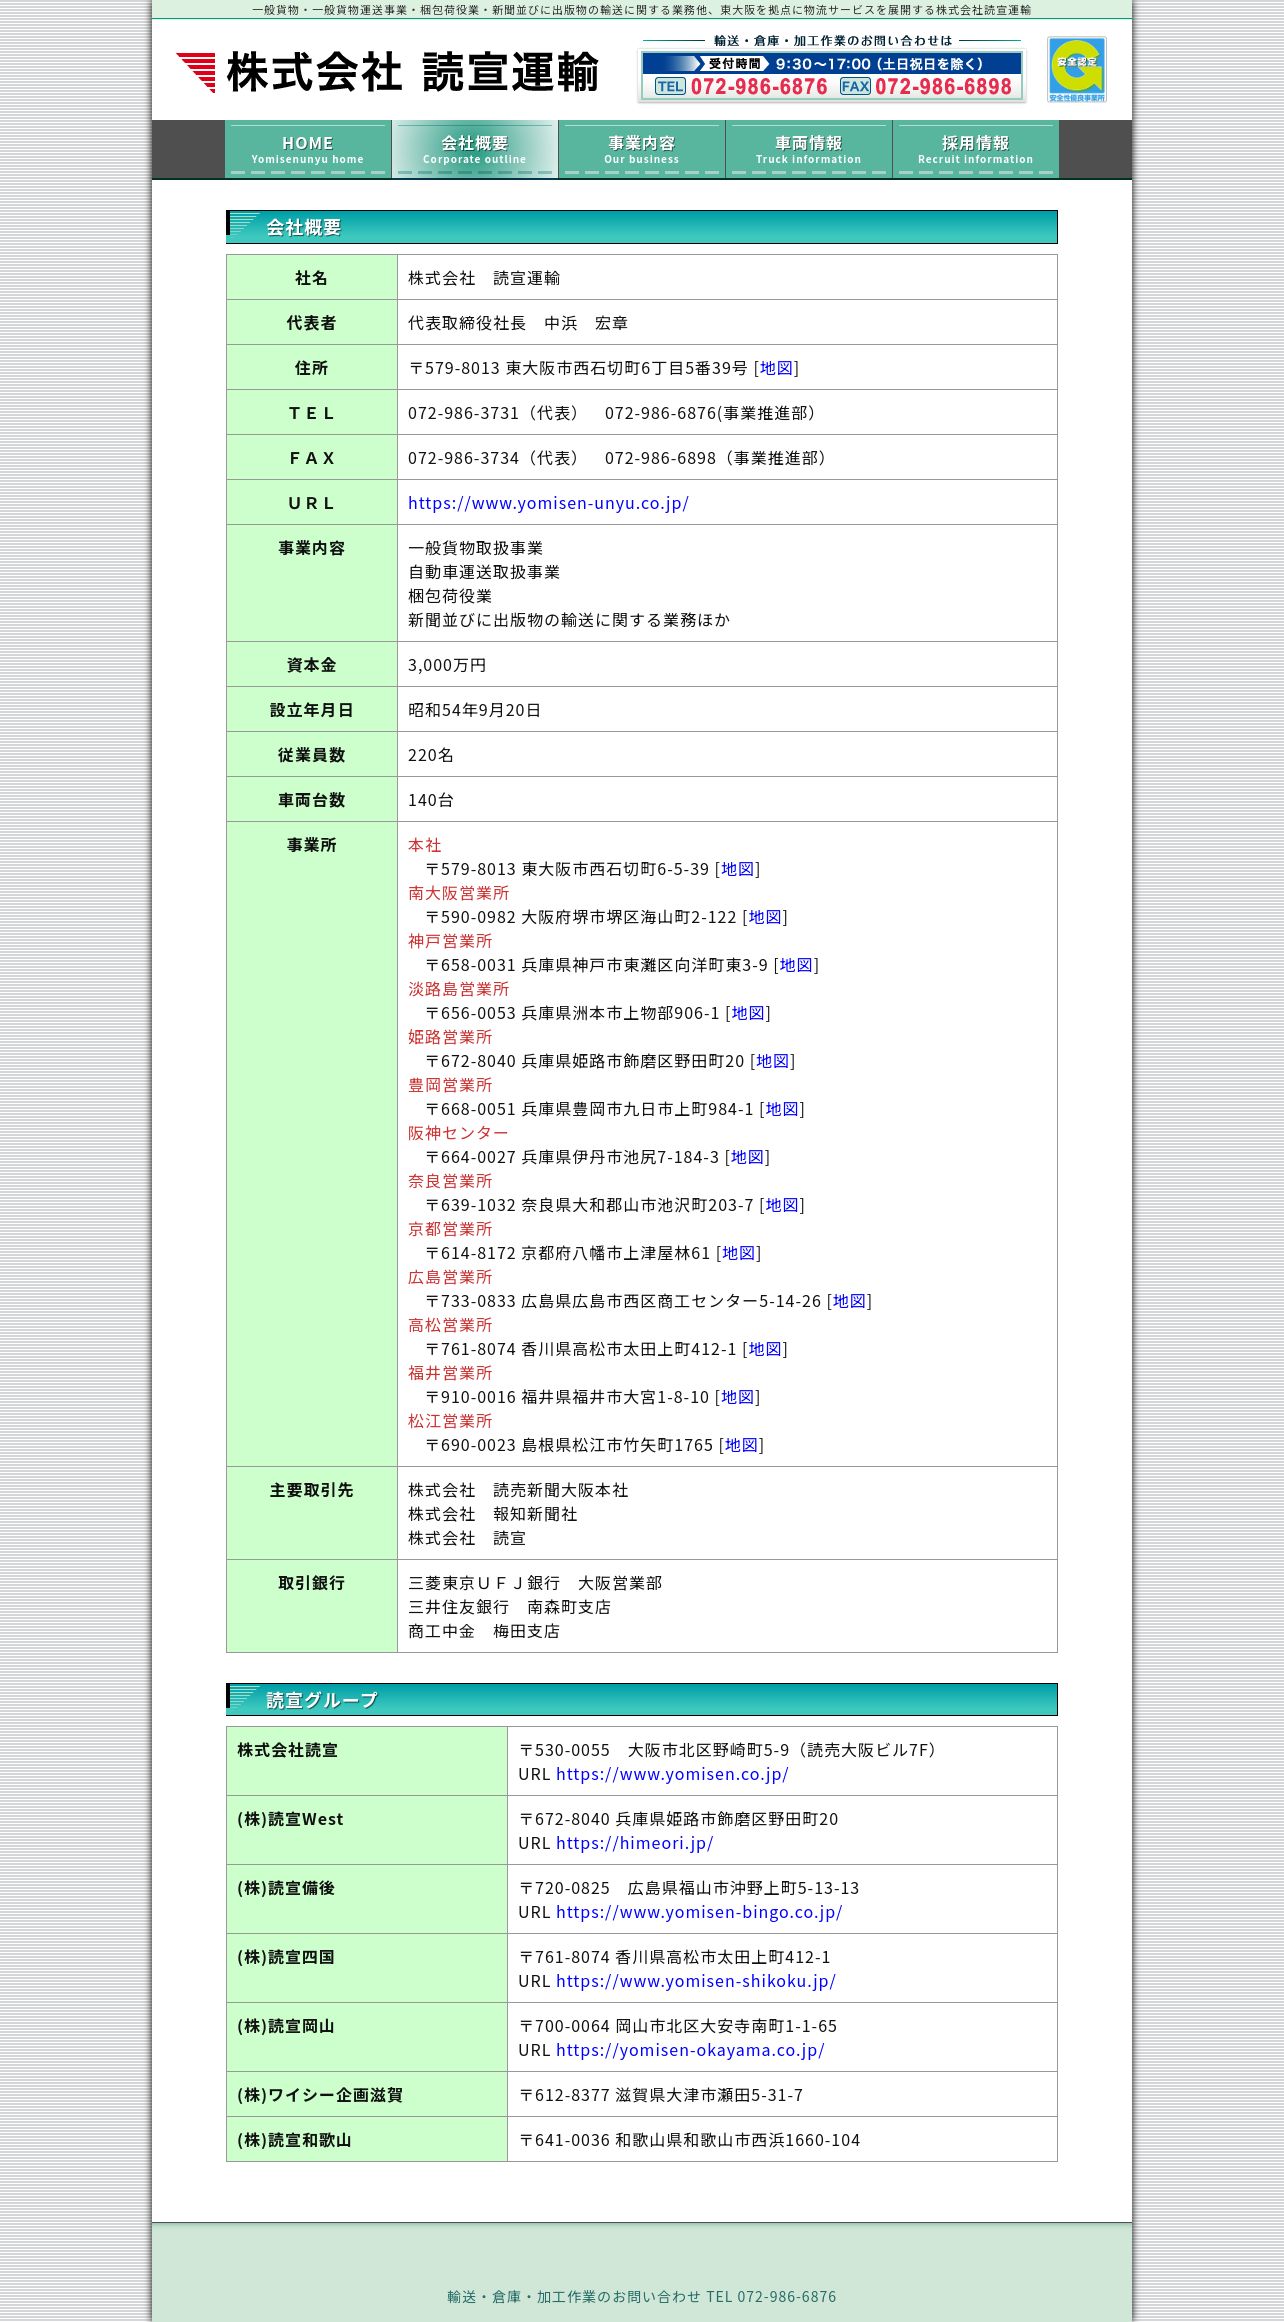This screenshot has width=1284, height=2322.
Task: Click the employee count 220名
Action: pyautogui.click(x=431, y=755)
